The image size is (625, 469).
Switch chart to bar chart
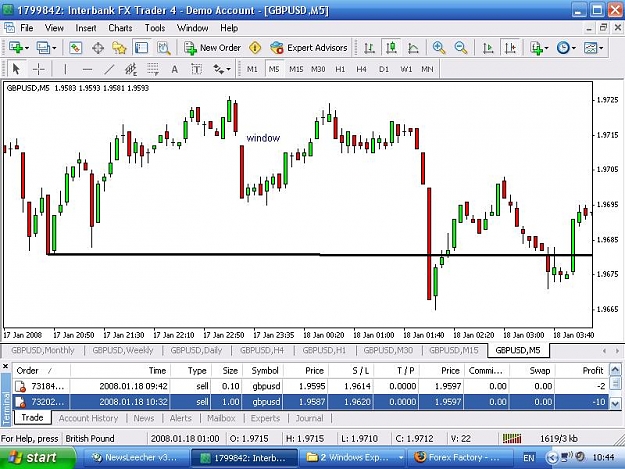coord(369,48)
